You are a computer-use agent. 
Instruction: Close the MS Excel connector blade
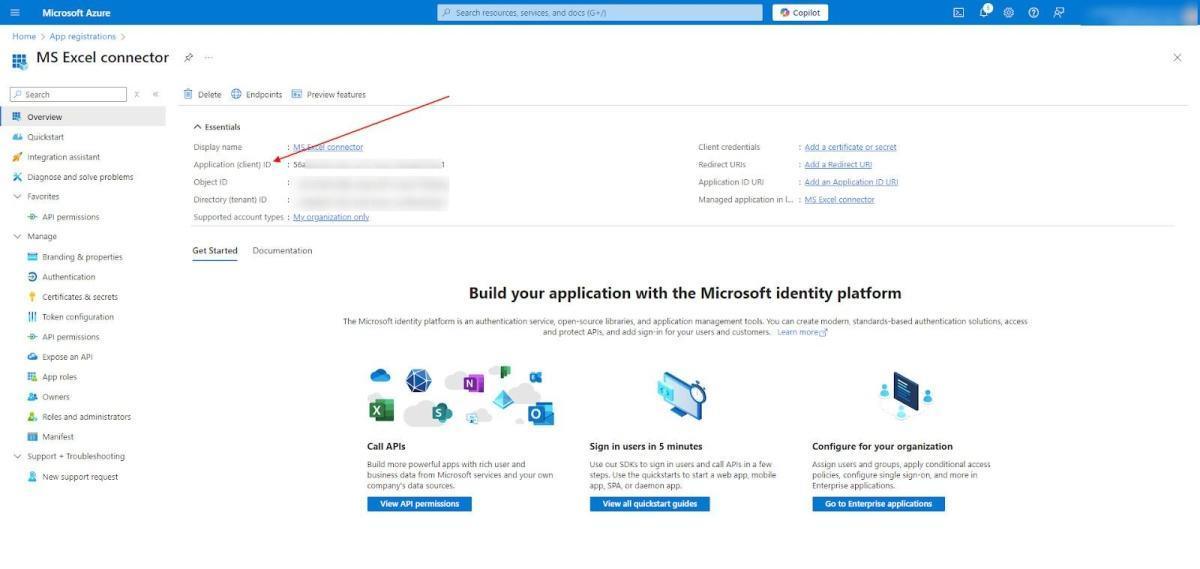[1177, 58]
